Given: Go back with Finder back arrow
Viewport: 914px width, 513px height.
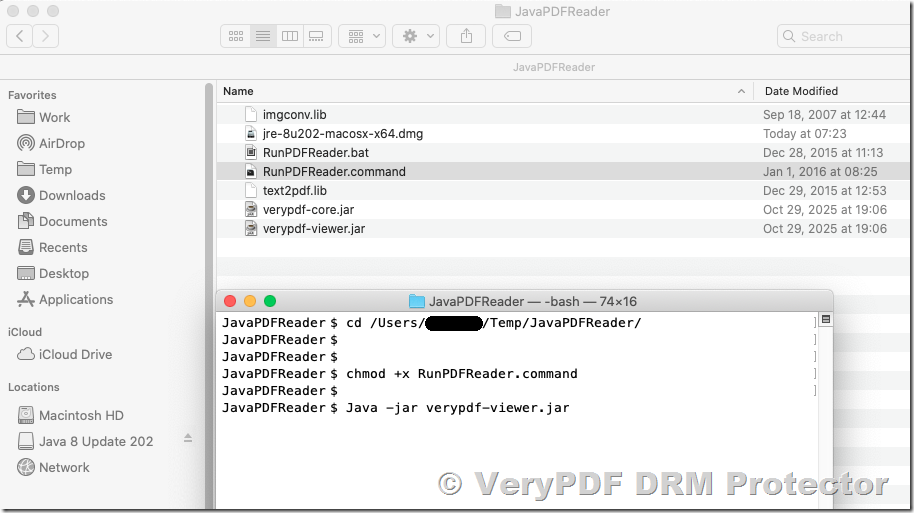Looking at the screenshot, I should 19,36.
